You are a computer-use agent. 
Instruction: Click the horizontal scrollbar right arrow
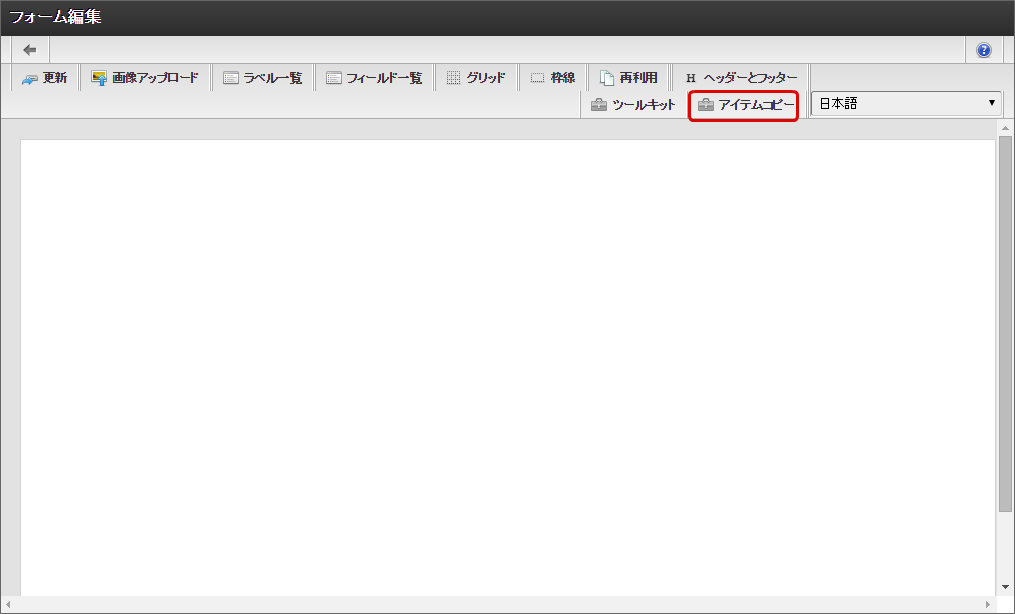click(988, 604)
